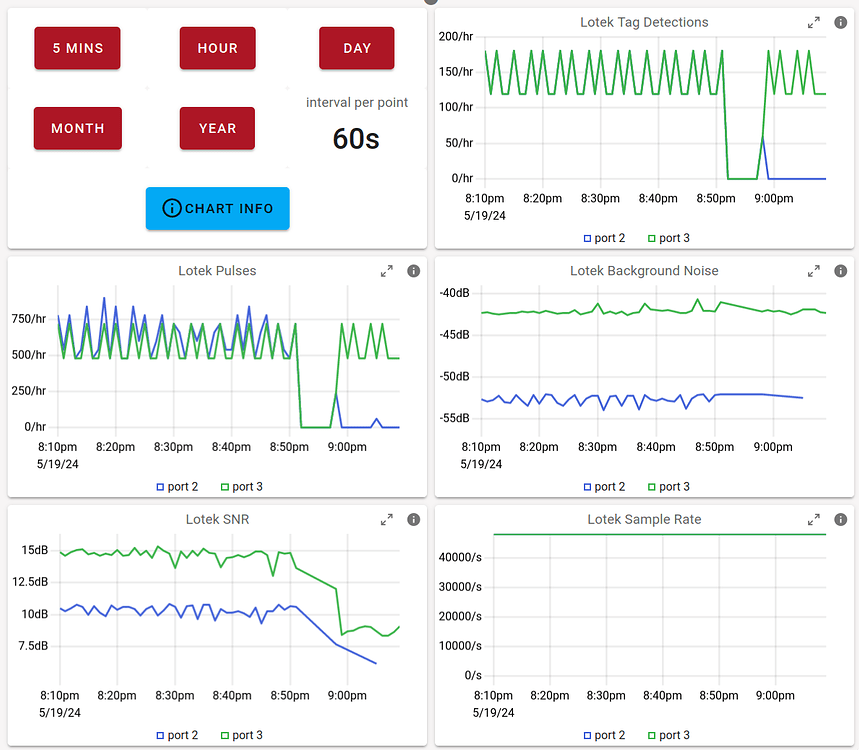Screen dimensions: 859x750
Task: Choose the MONTH time range
Action: [77, 128]
